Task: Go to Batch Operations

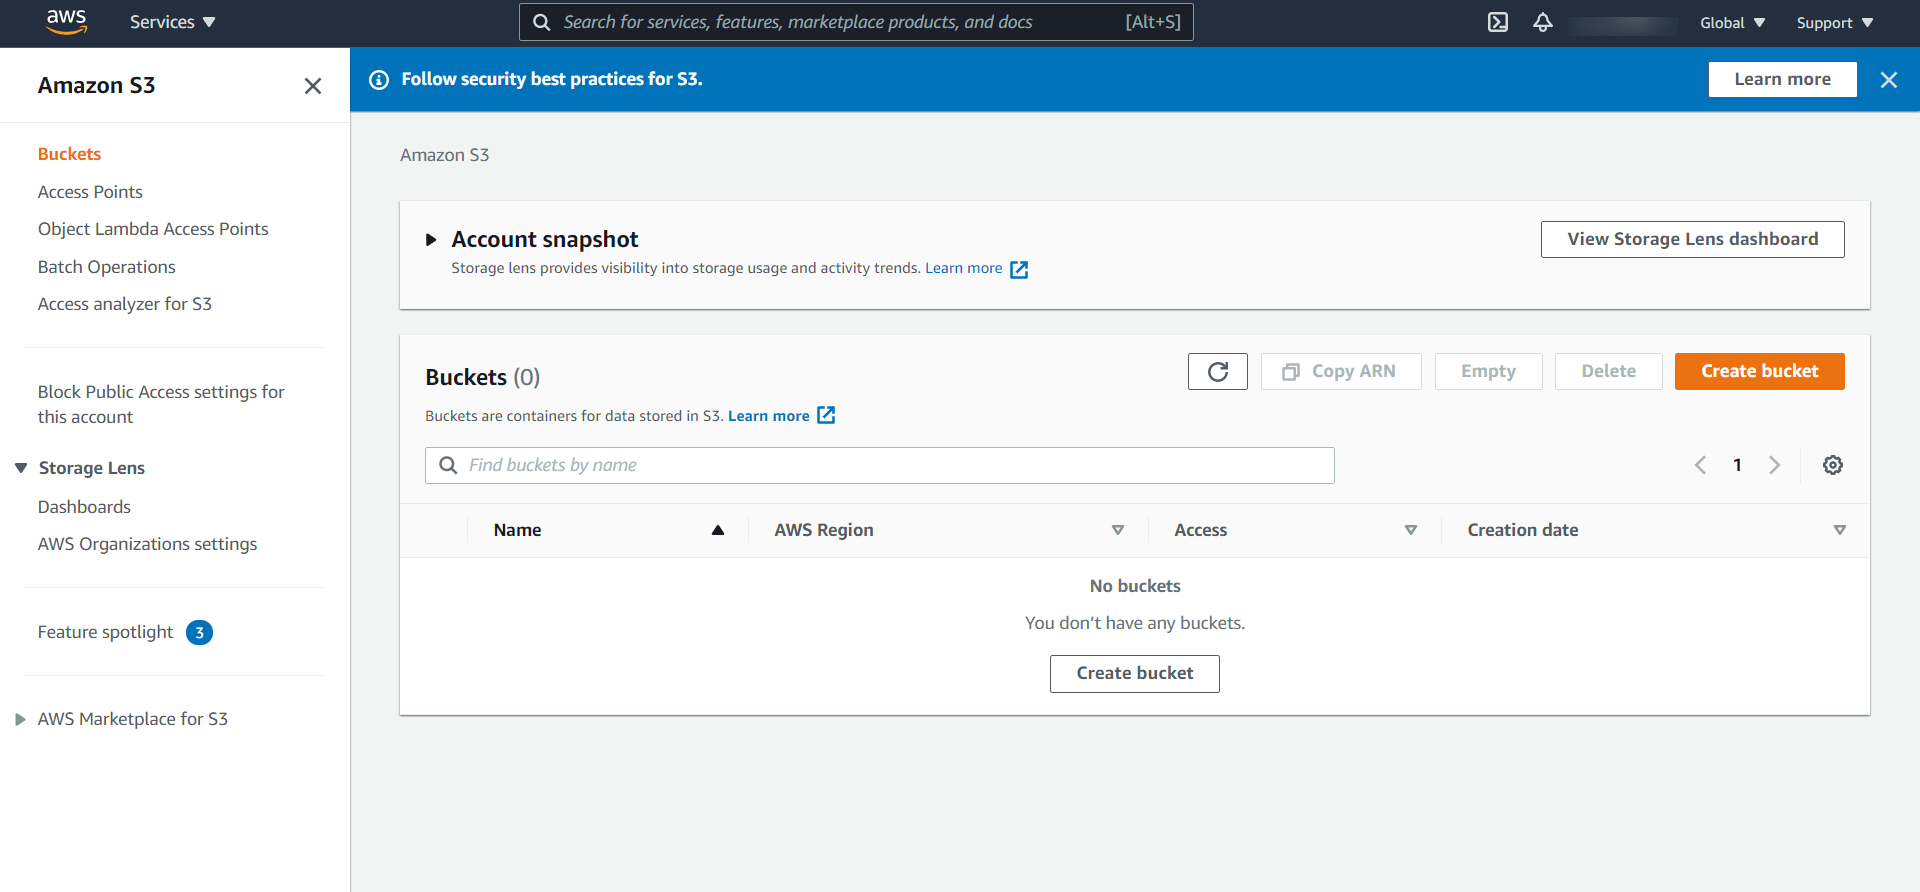Action: point(106,267)
